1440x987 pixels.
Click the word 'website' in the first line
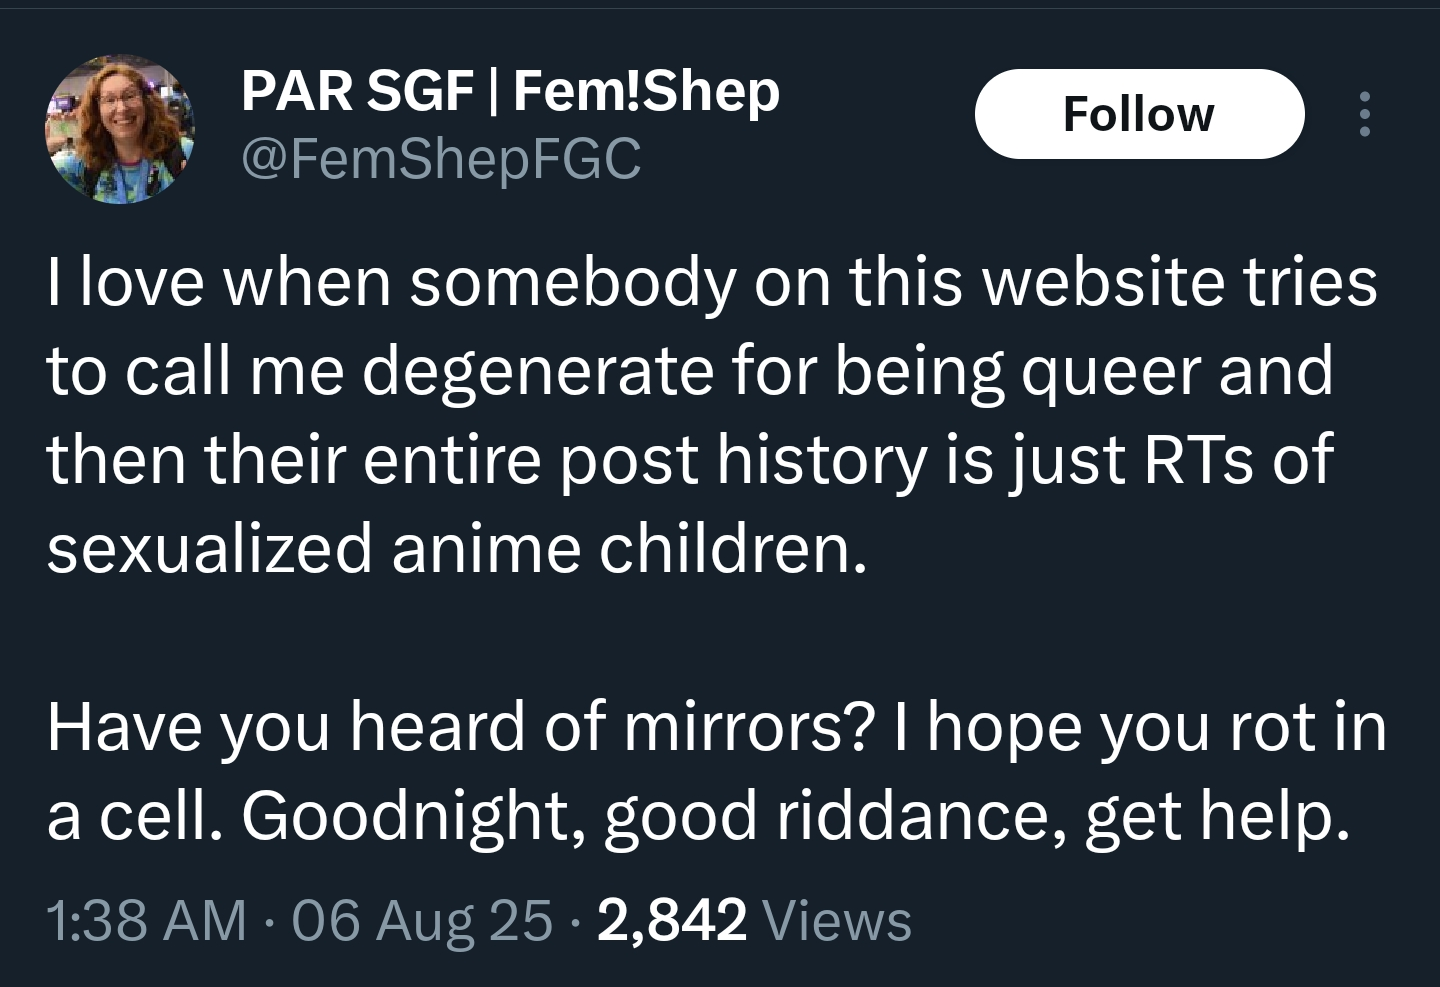[1104, 282]
